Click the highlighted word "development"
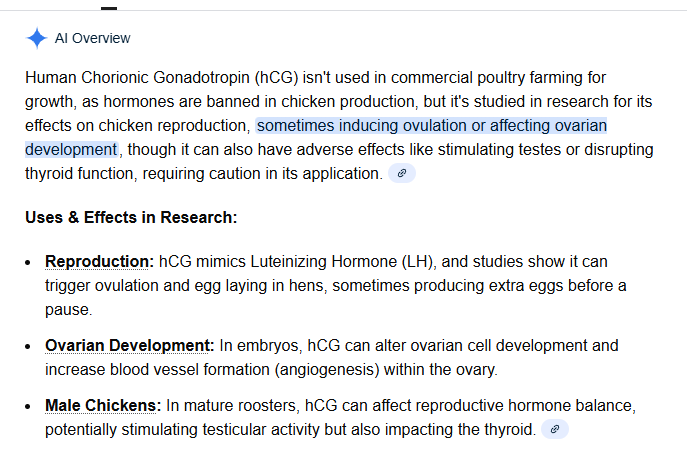Image resolution: width=687 pixels, height=454 pixels. tap(70, 150)
